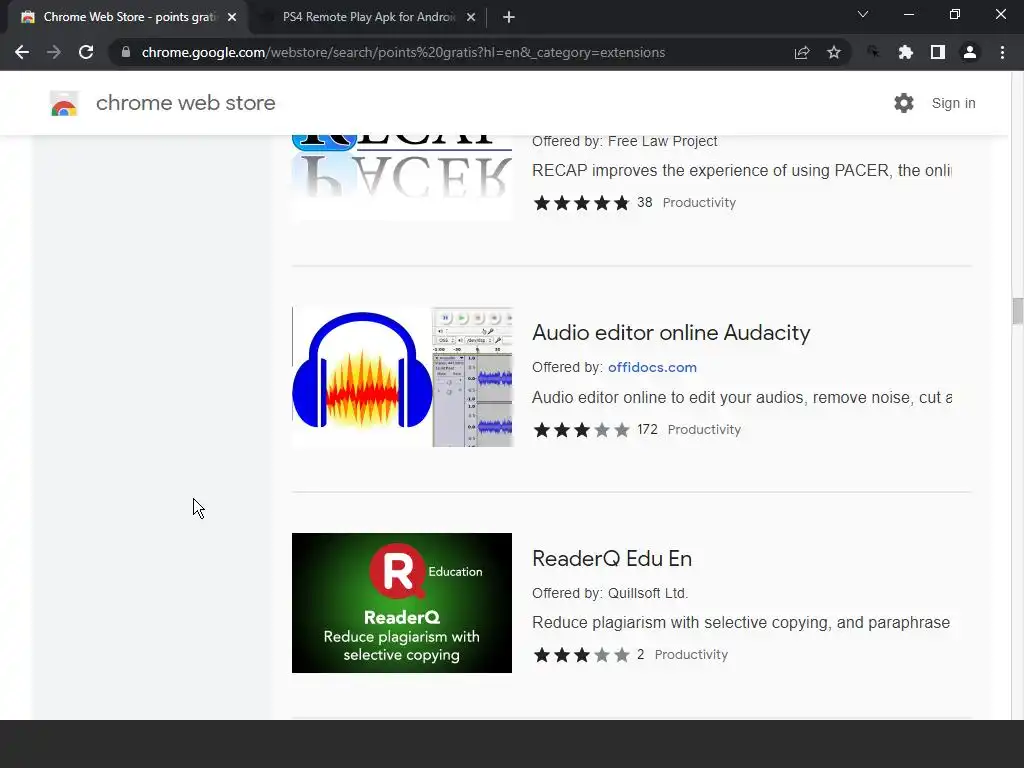Click the RECAP PACER thumbnail image
1024x768 pixels.
click(x=402, y=176)
